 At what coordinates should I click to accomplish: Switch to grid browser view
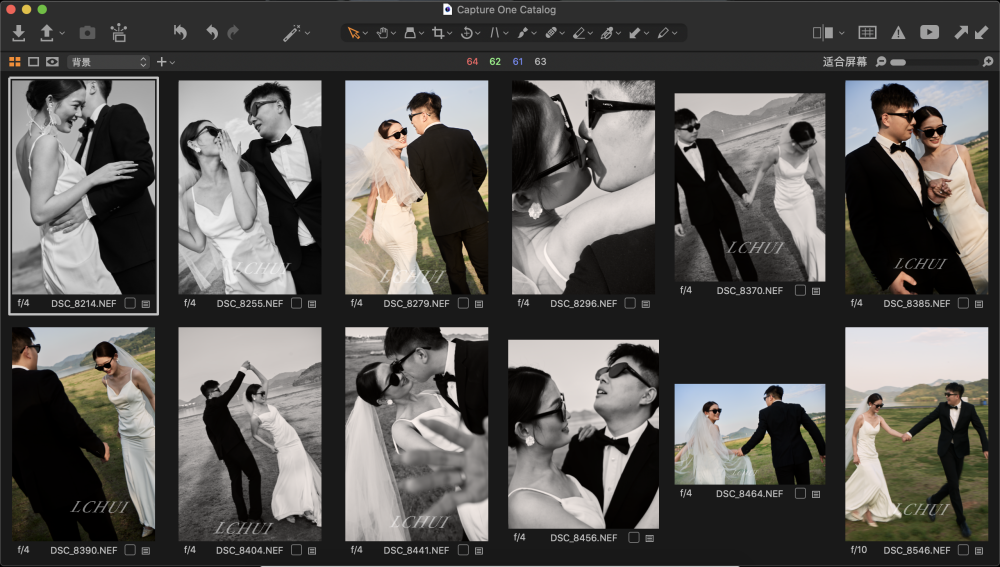15,62
